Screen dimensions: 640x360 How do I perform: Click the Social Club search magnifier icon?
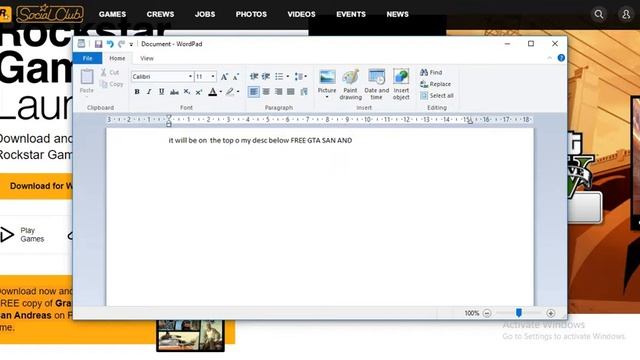coord(599,14)
